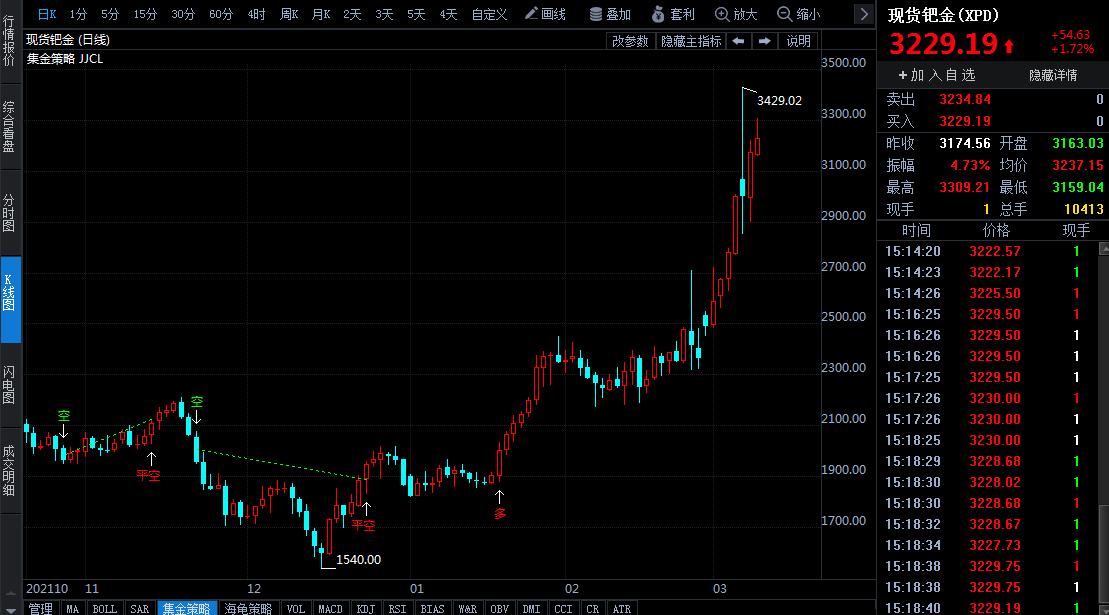Click the 隐藏主指标 hide main indicator button
Image resolution: width=1109 pixels, height=615 pixels.
point(690,41)
